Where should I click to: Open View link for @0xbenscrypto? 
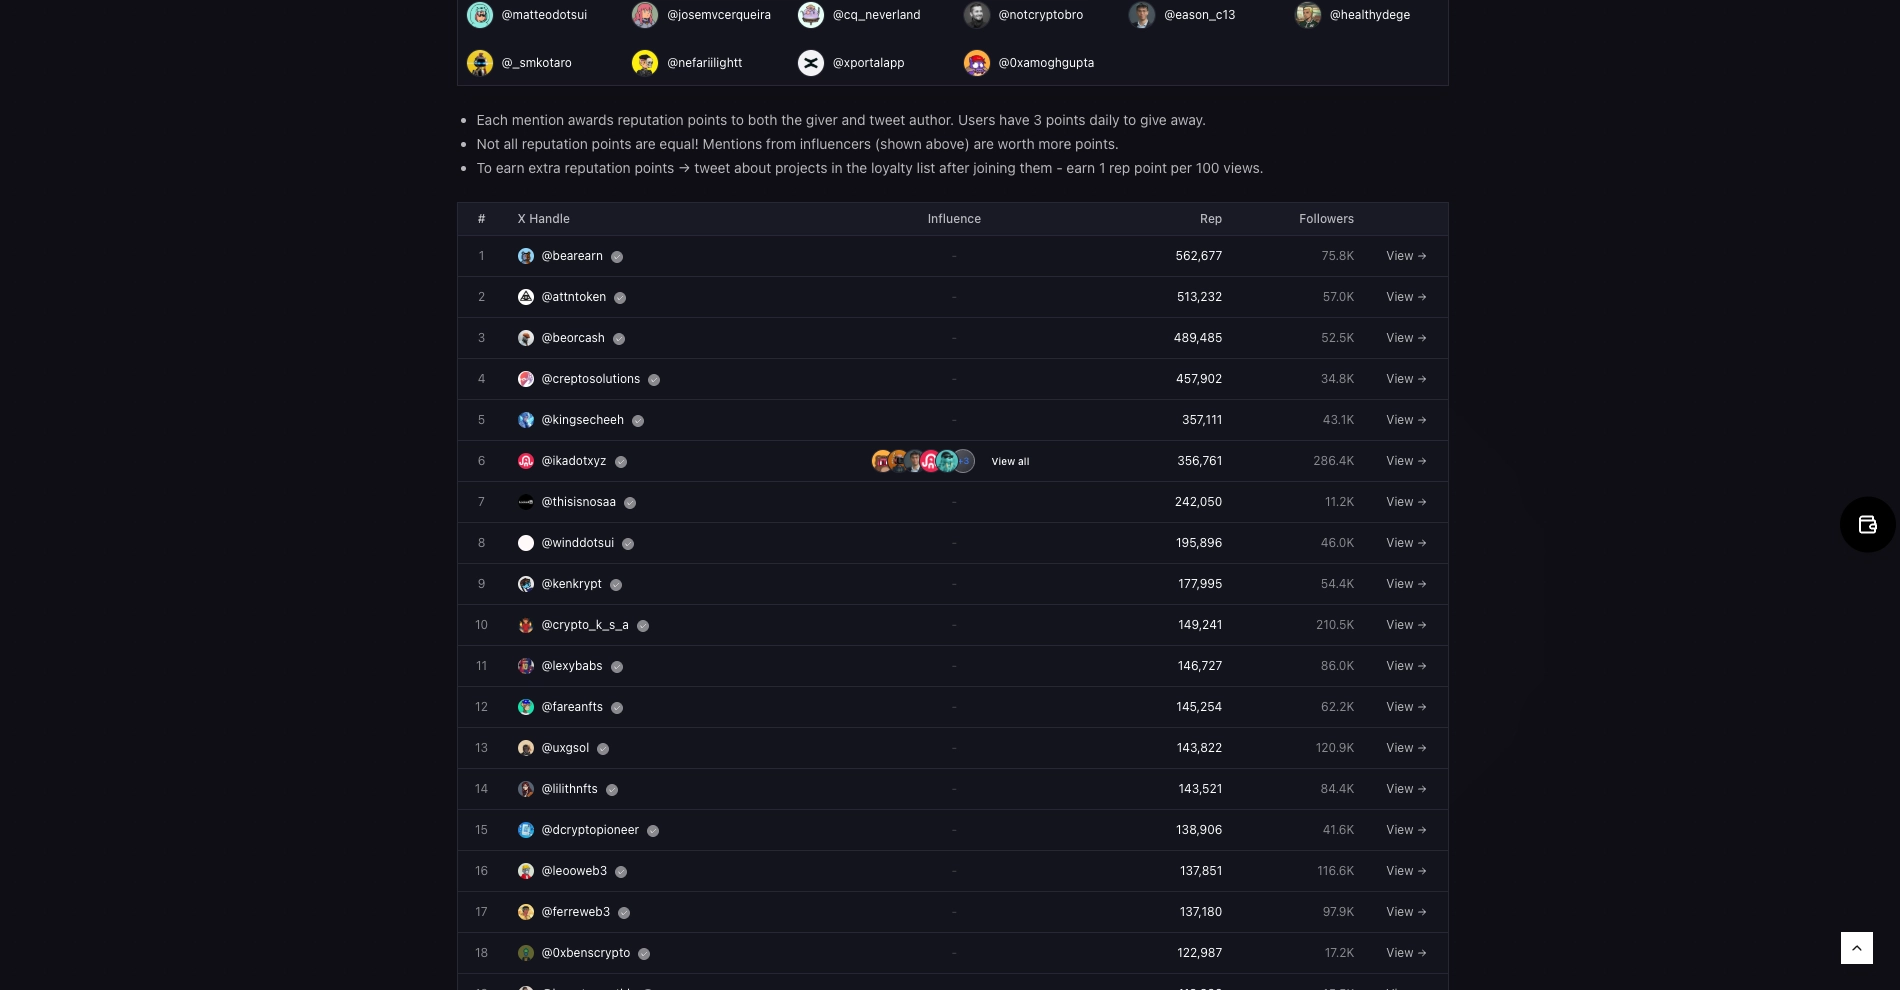1406,953
